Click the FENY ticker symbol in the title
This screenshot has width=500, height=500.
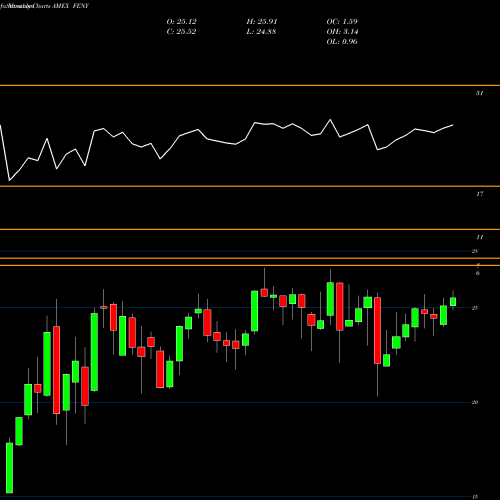(x=81, y=6)
